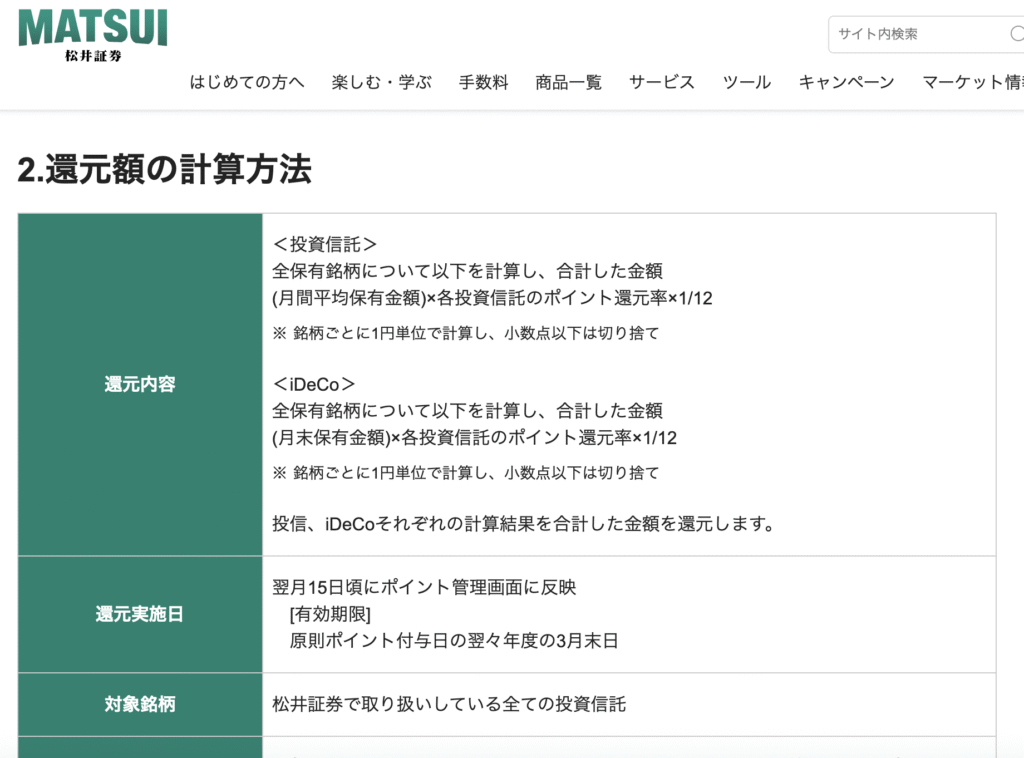Viewport: 1024px width, 758px height.
Task: Click the search magnifier icon
Action: 1017,34
